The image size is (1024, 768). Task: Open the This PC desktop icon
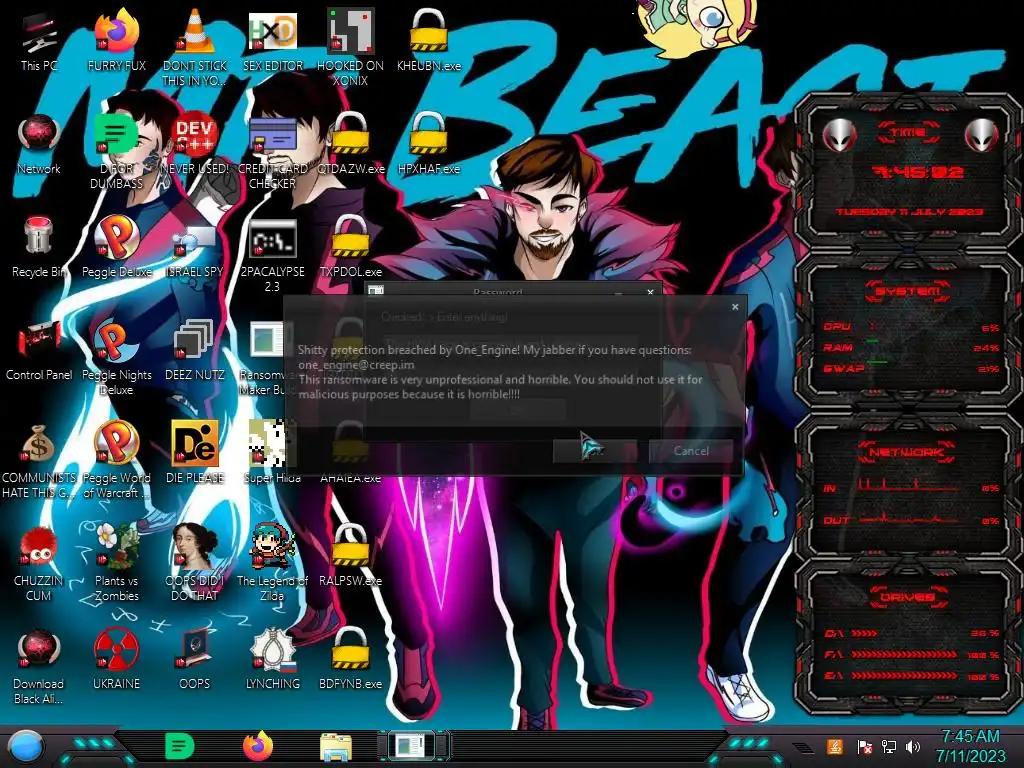point(39,40)
